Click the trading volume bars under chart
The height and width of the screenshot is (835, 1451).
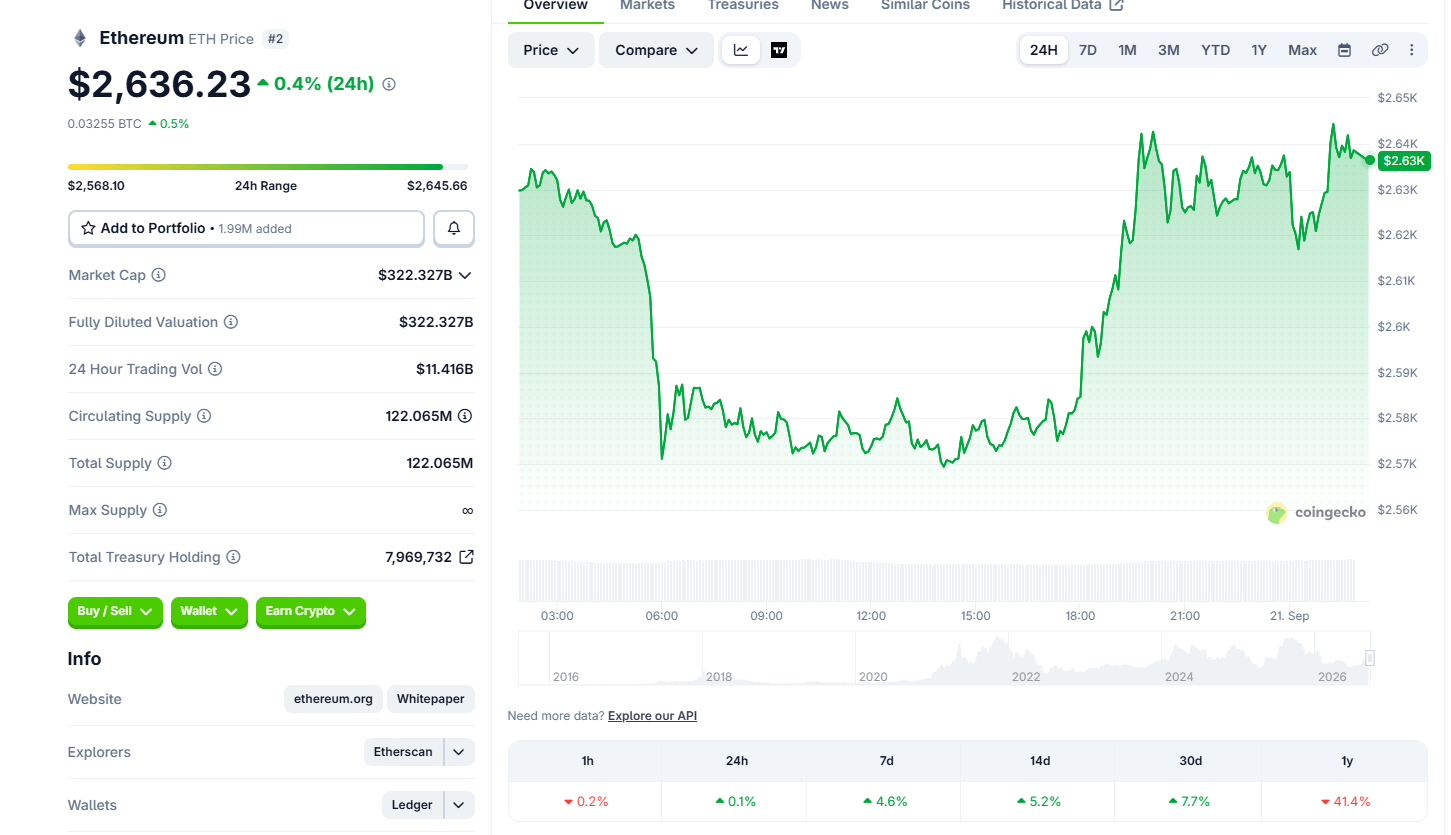tap(937, 580)
